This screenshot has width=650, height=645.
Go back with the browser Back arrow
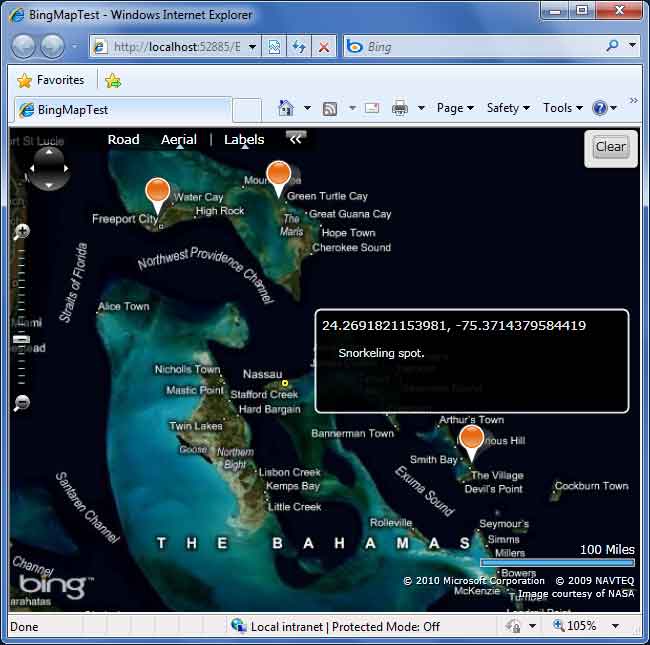tap(23, 46)
